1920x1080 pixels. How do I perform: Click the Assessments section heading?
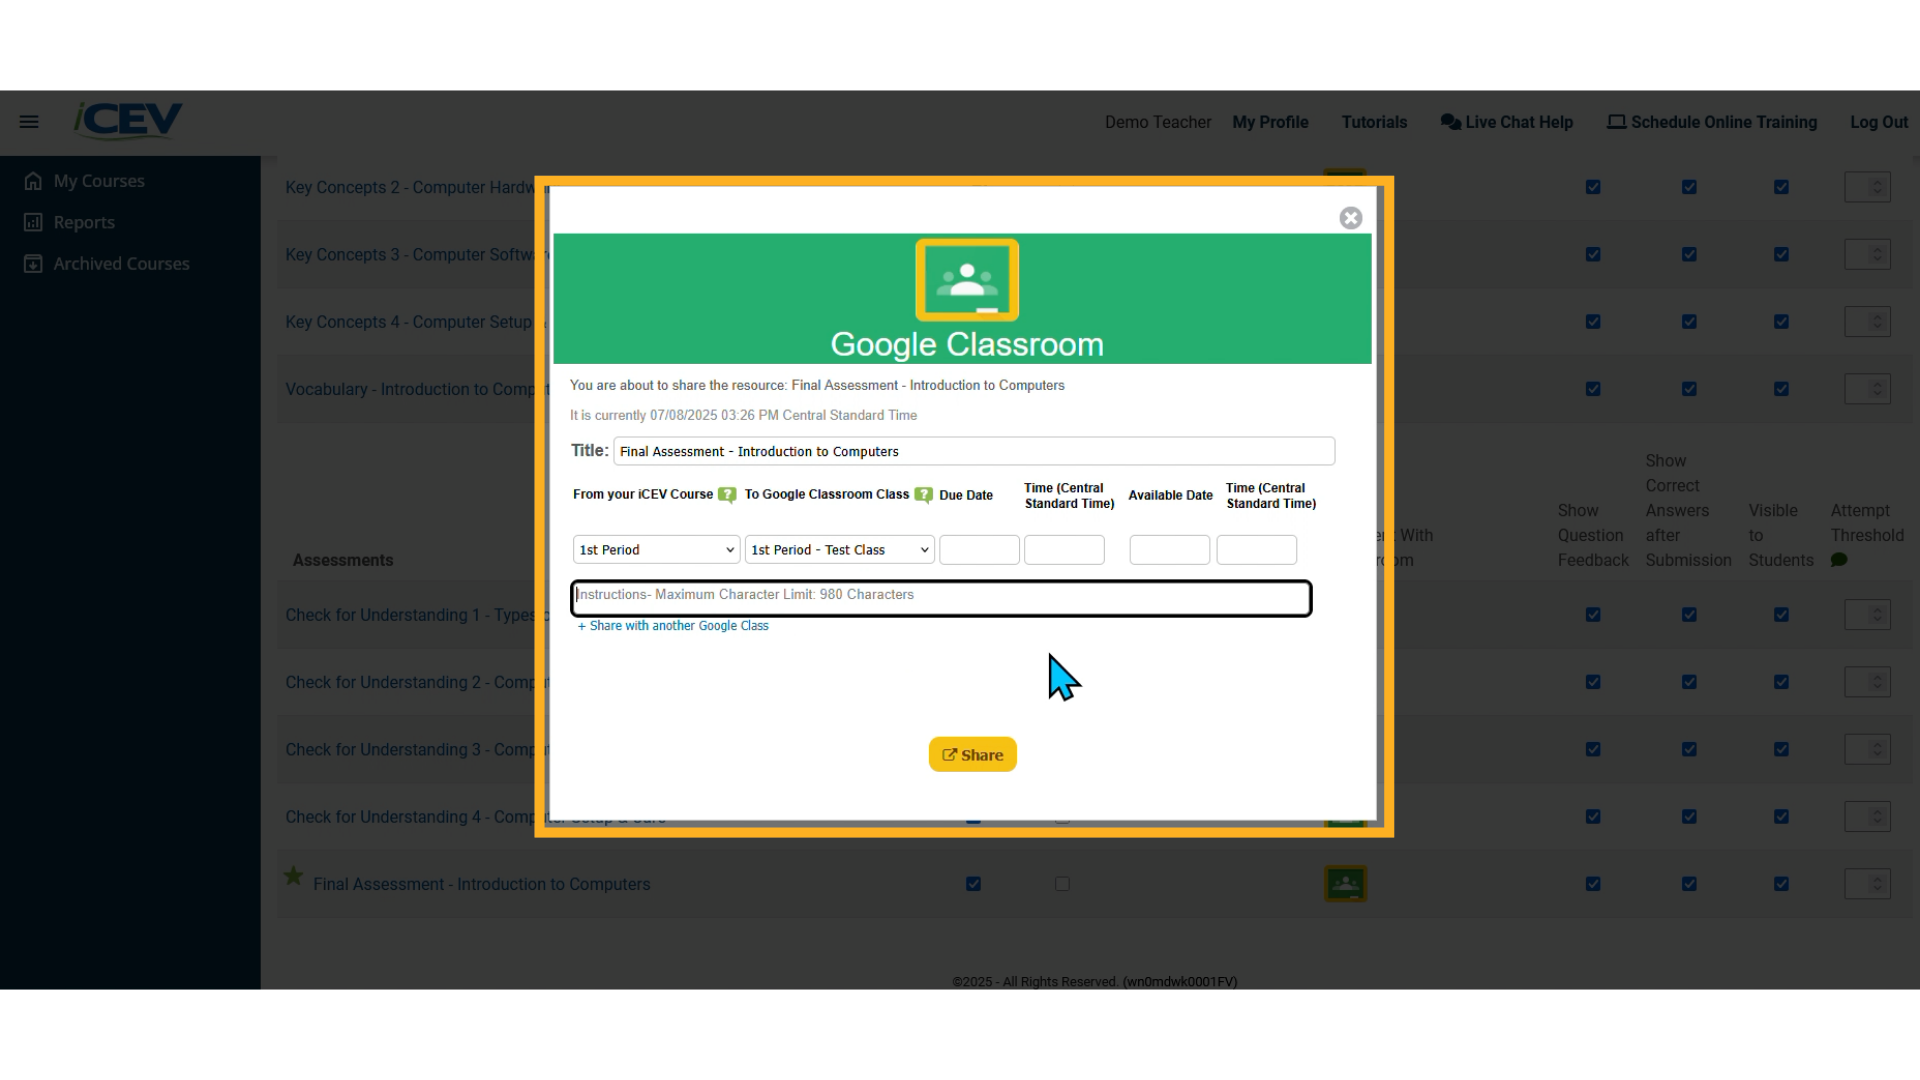[343, 560]
